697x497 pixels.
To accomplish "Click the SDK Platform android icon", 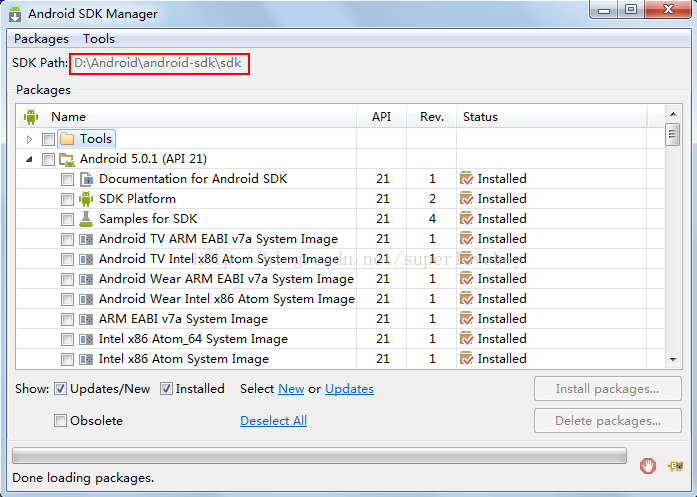I will [x=86, y=199].
